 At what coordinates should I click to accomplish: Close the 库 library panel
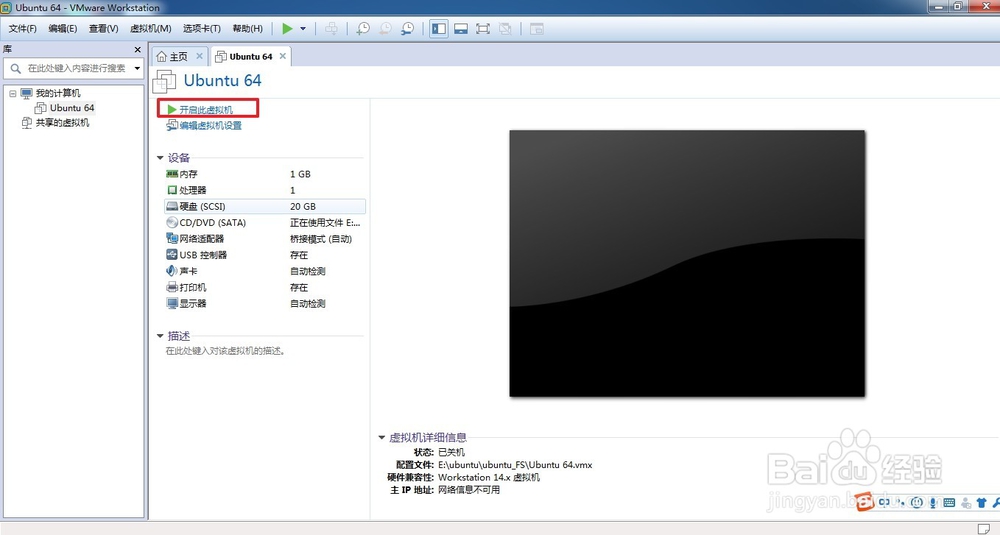click(137, 50)
